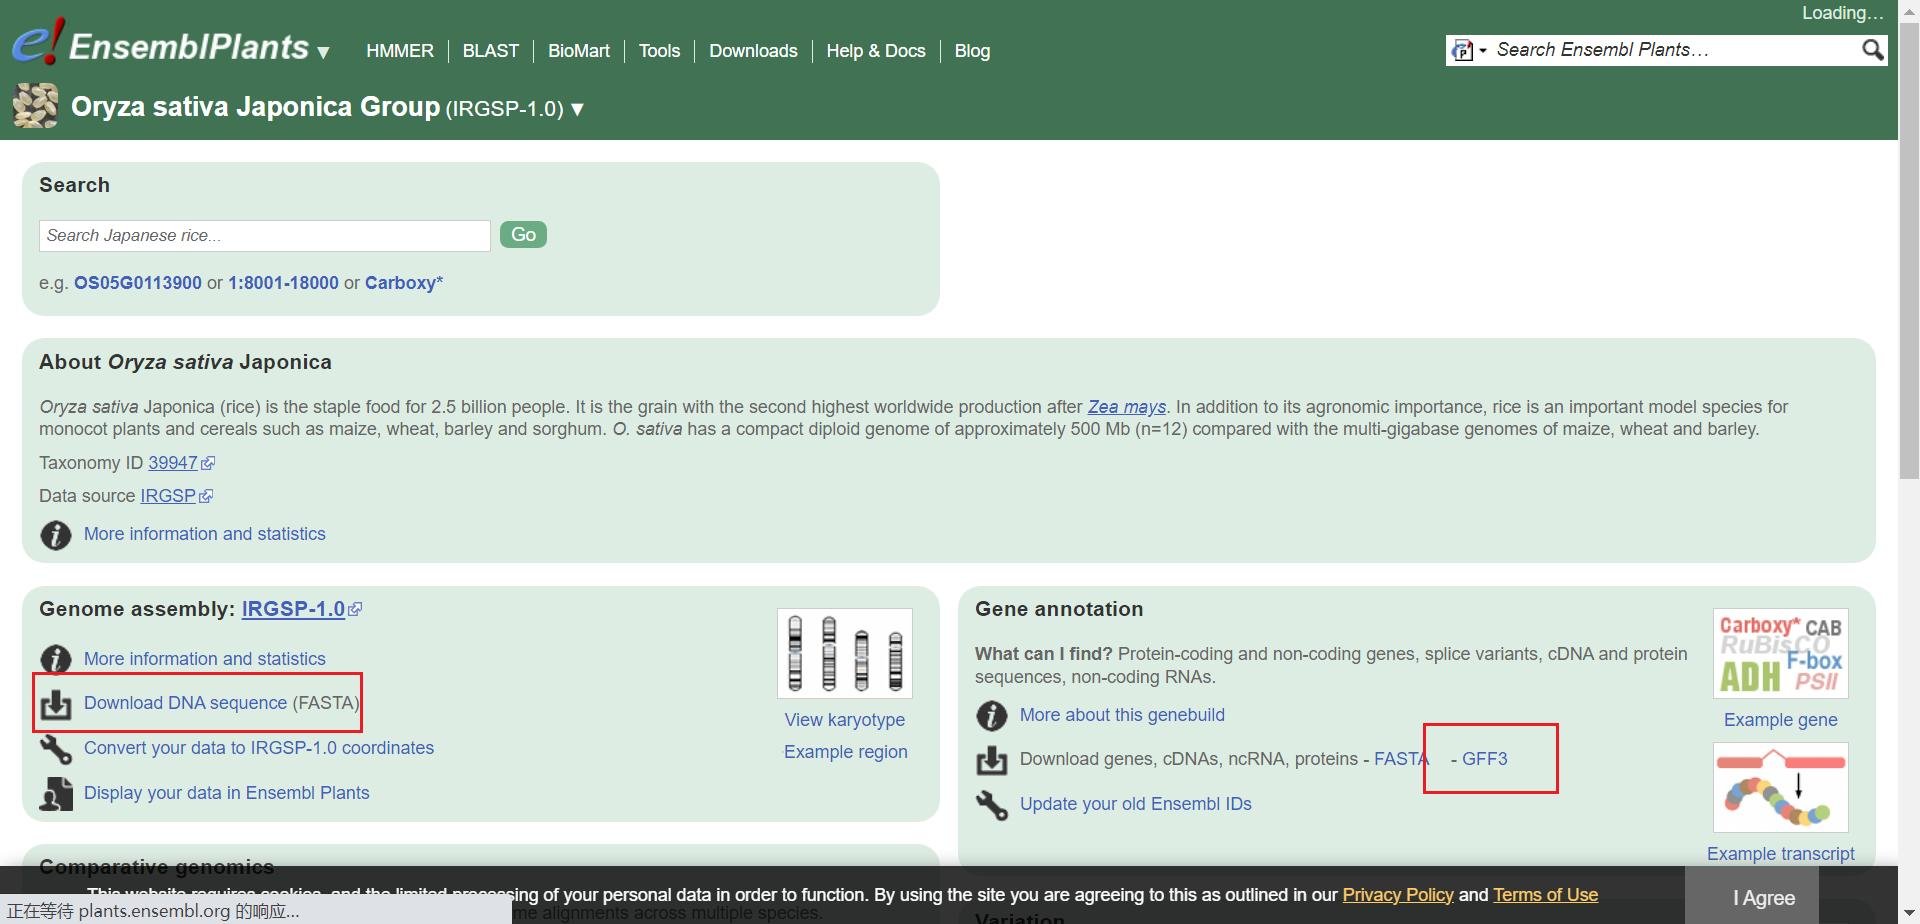The image size is (1920, 924).
Task: Focus the Search Japanese rice input
Action: pos(265,236)
